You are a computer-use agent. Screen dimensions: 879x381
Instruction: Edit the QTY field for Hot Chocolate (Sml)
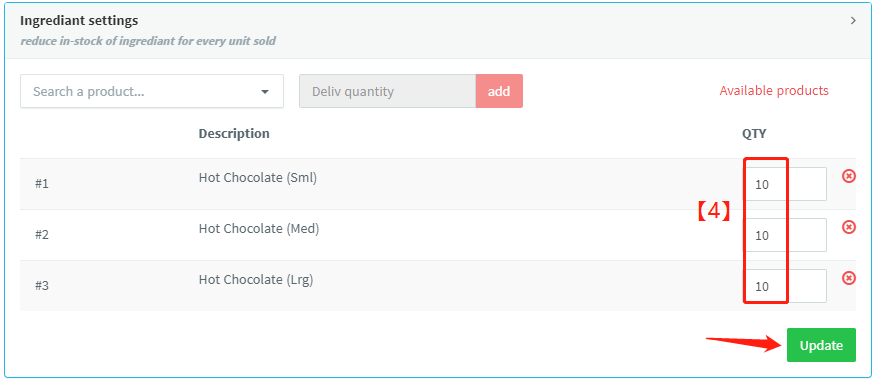click(x=786, y=184)
